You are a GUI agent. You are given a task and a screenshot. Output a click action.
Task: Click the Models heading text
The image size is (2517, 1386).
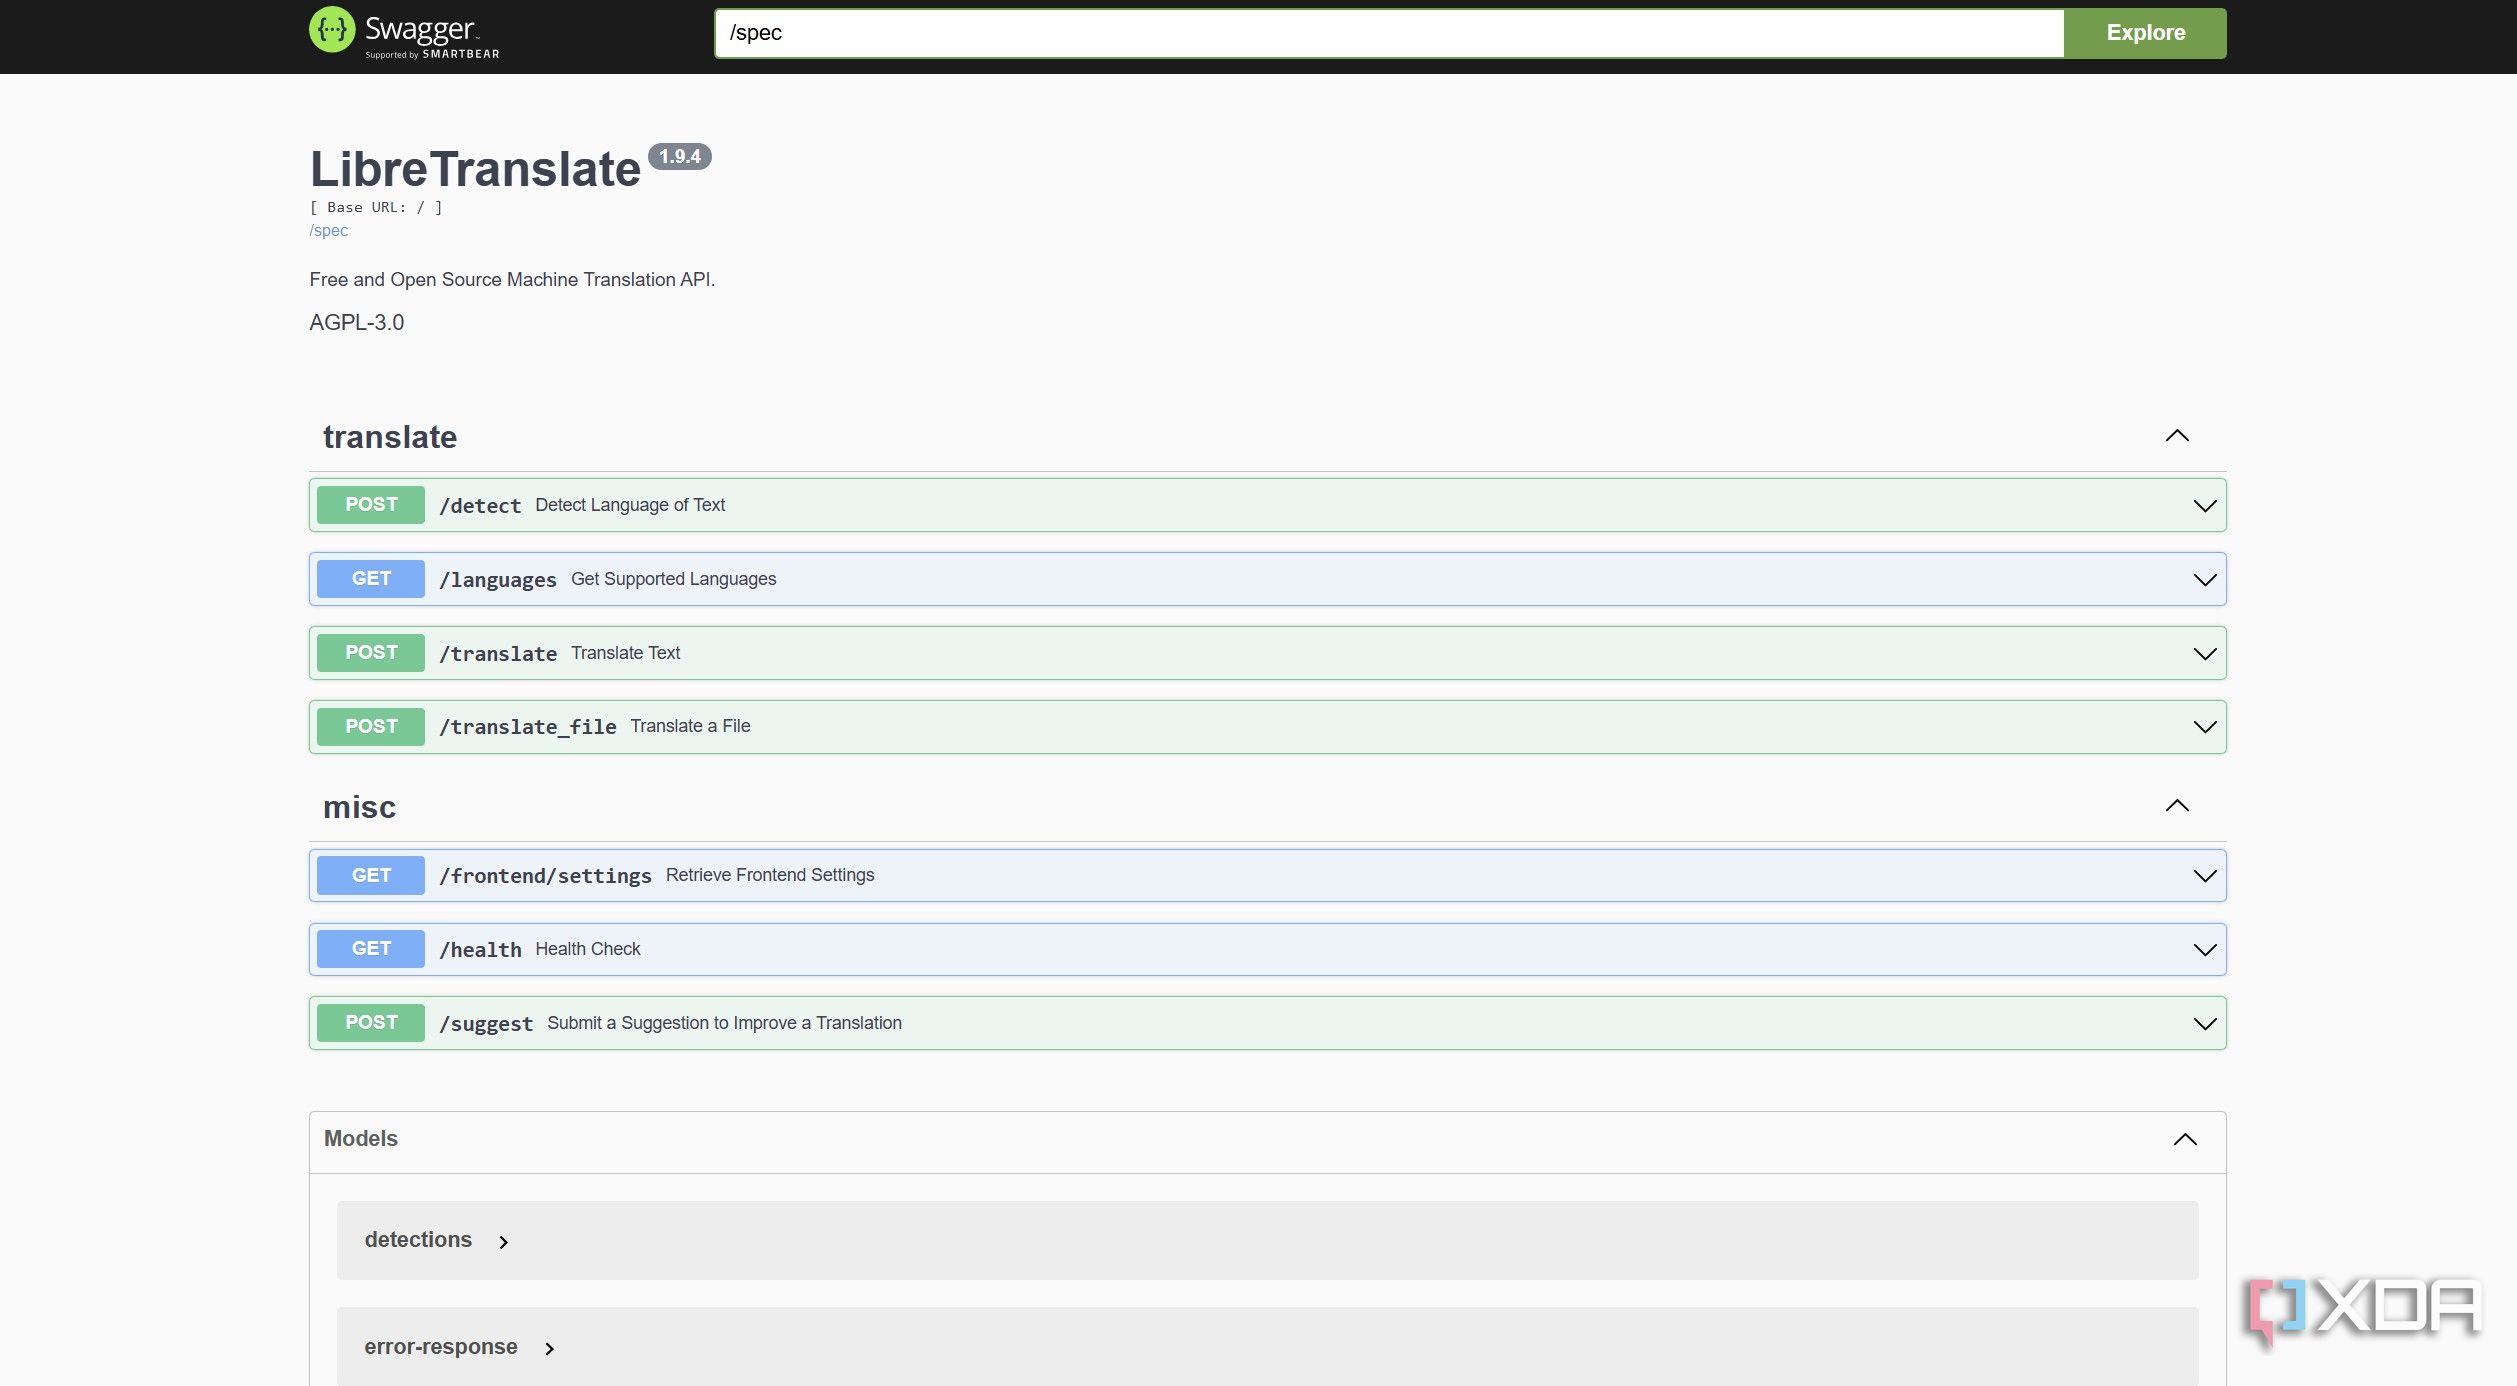point(361,1139)
